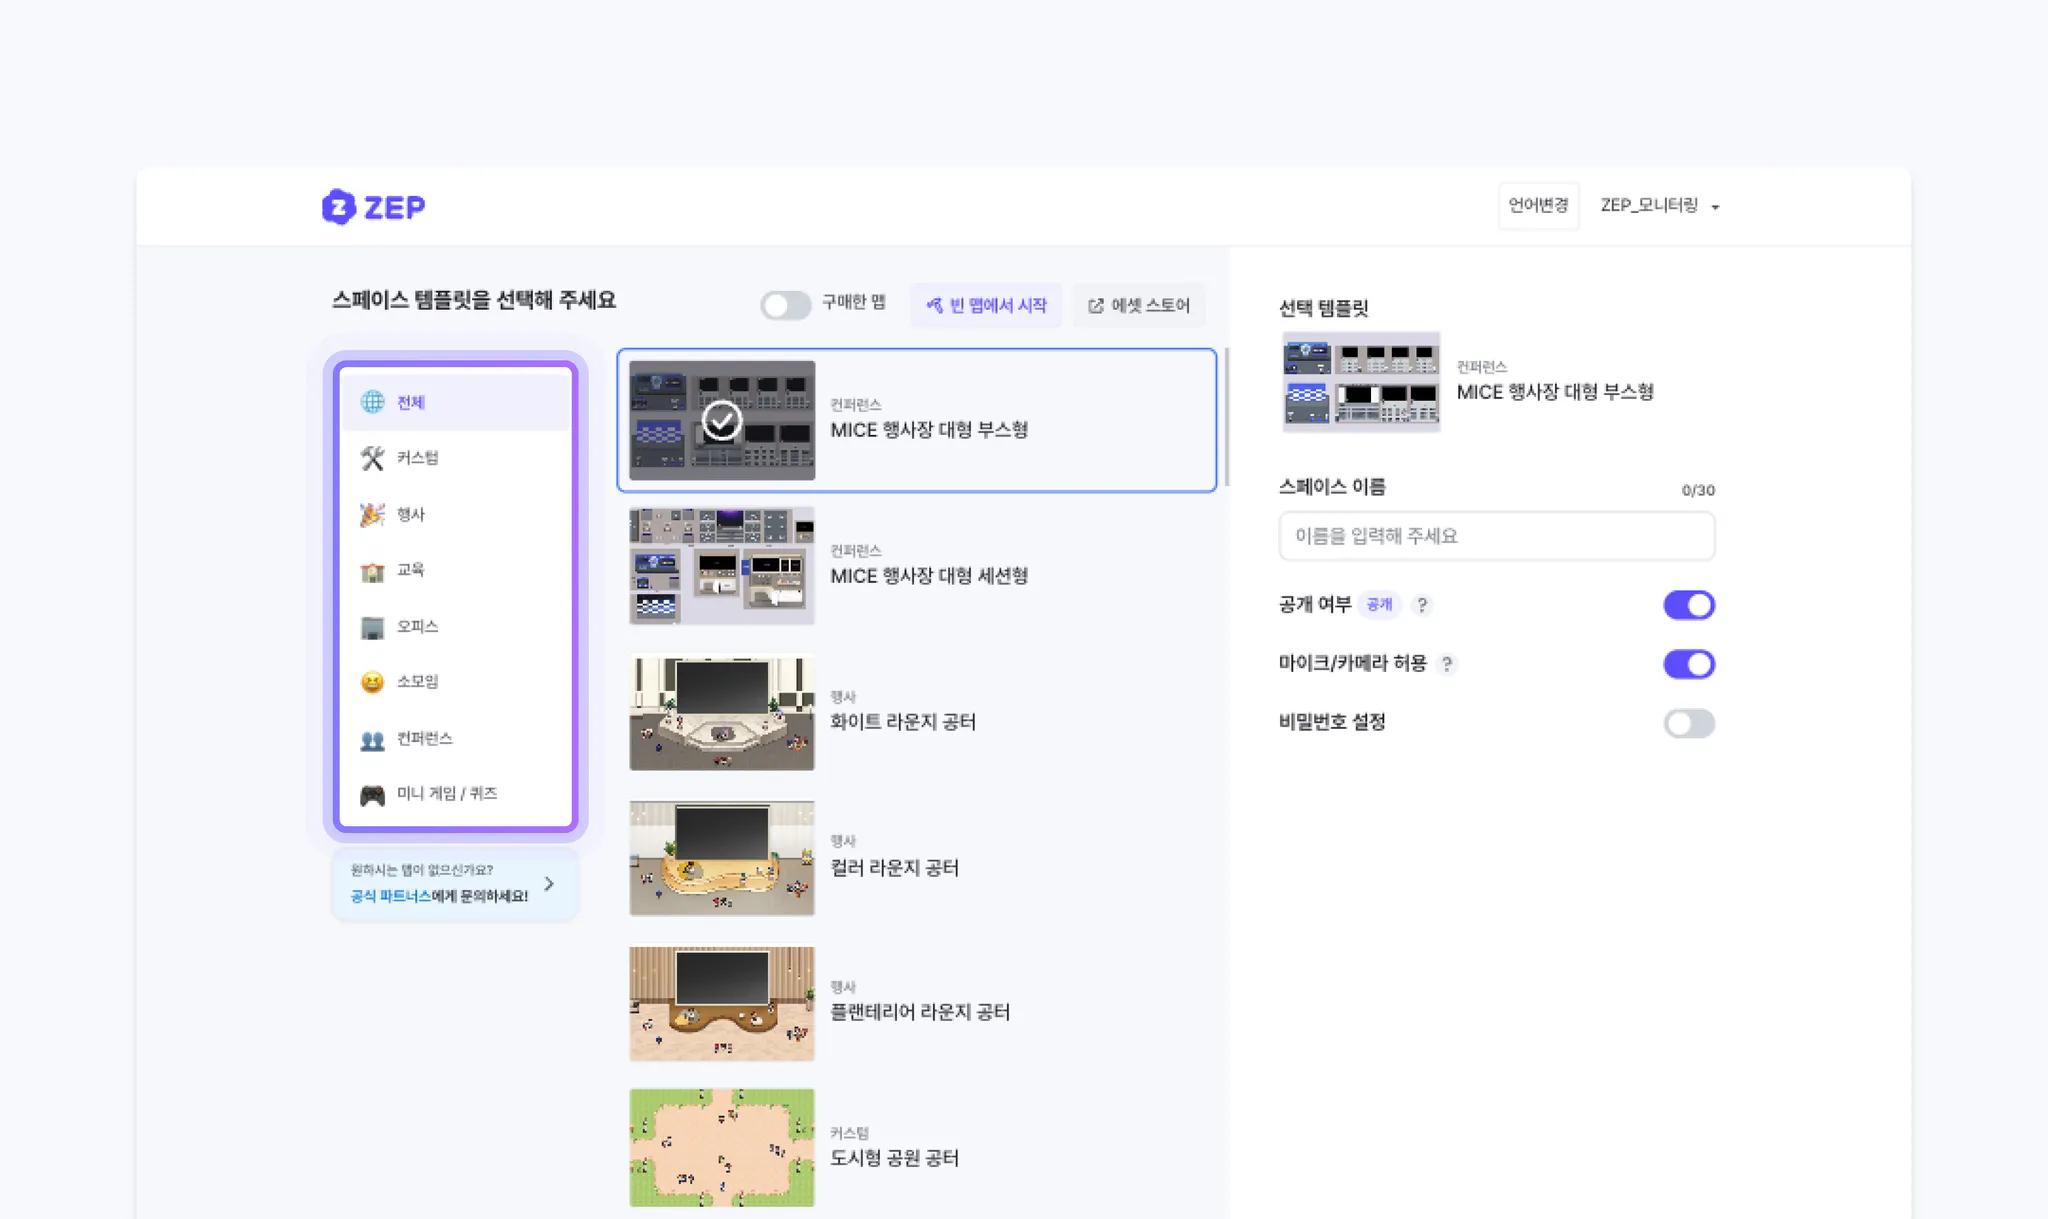Enable the 구매한 맵 toggle
This screenshot has width=2048, height=1219.
785,304
